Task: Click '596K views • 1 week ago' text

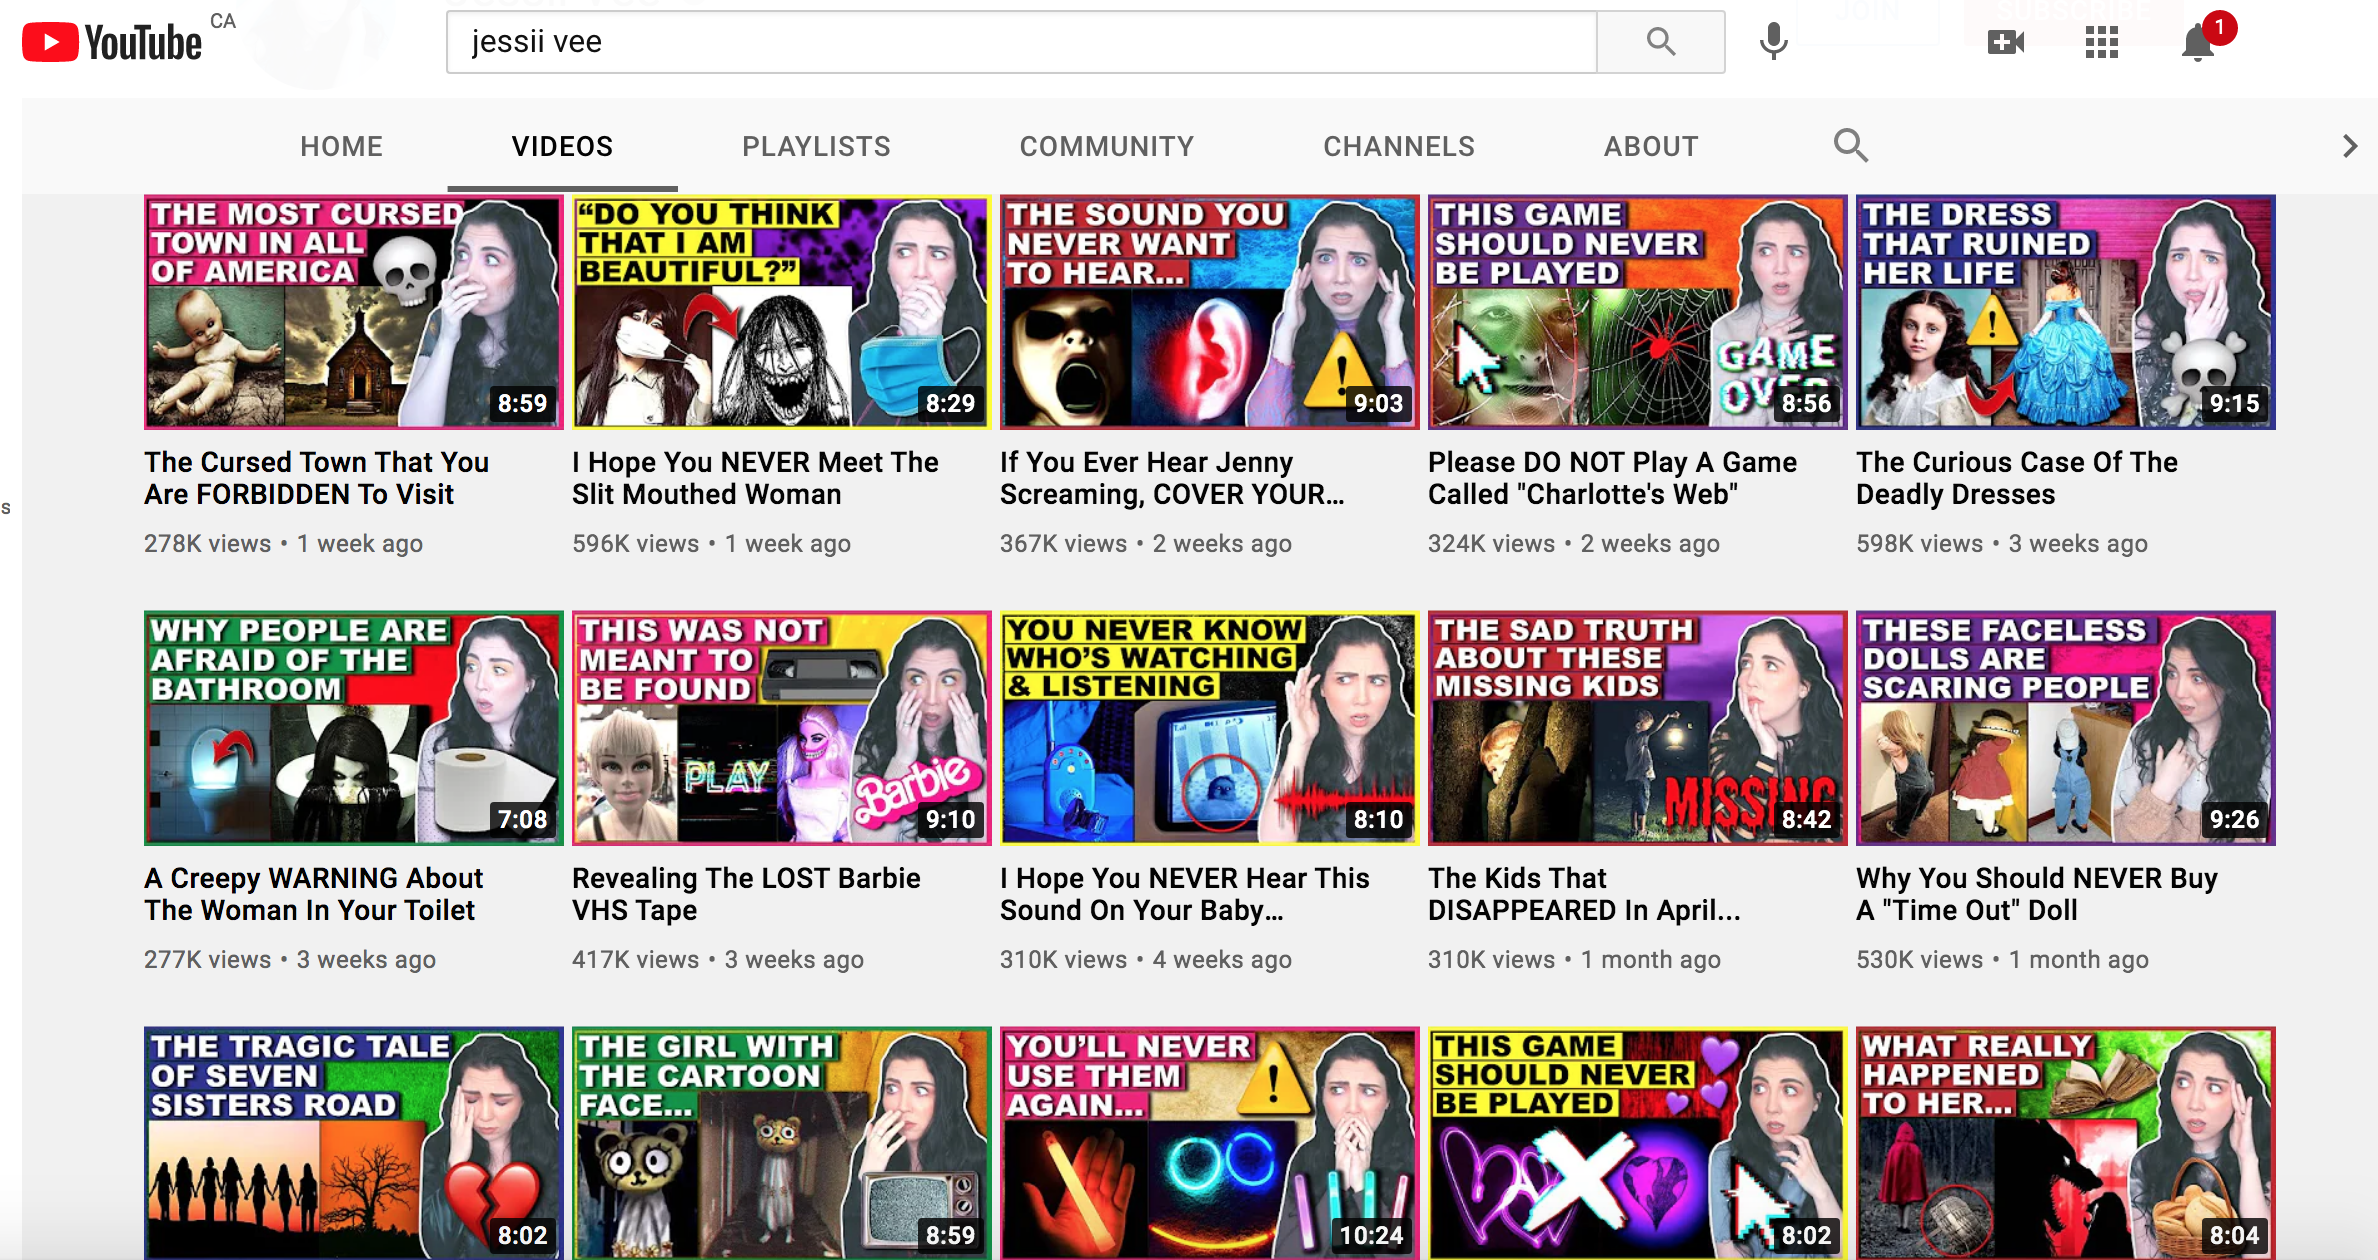Action: 711,544
